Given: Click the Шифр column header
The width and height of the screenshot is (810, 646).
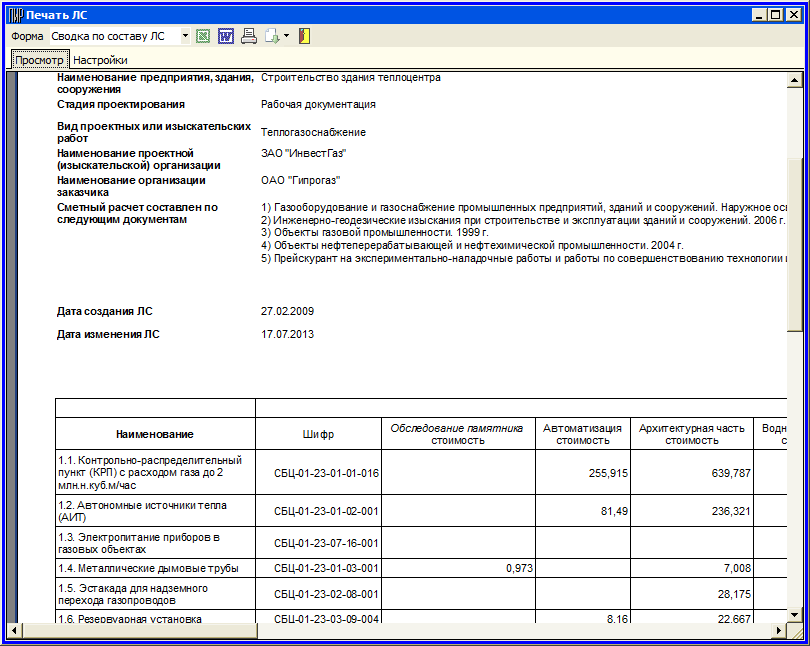Looking at the screenshot, I should point(318,435).
